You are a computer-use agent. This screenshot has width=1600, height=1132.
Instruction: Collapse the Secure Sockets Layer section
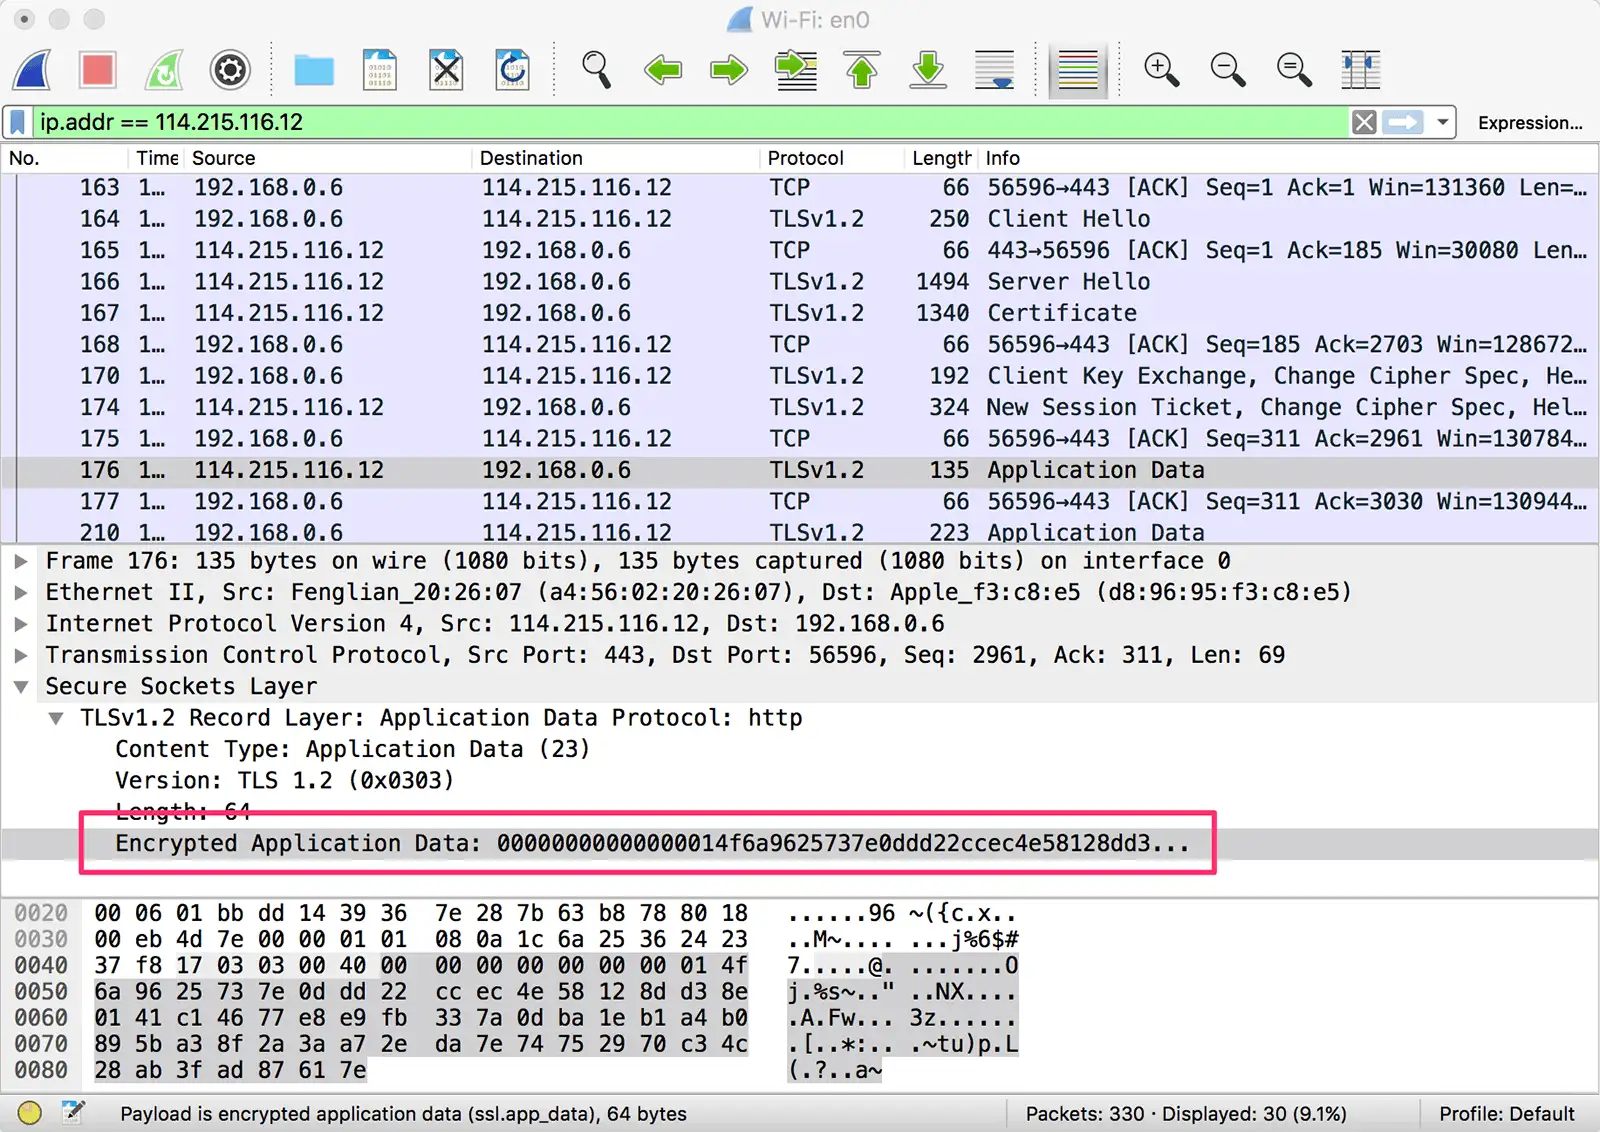(x=20, y=687)
